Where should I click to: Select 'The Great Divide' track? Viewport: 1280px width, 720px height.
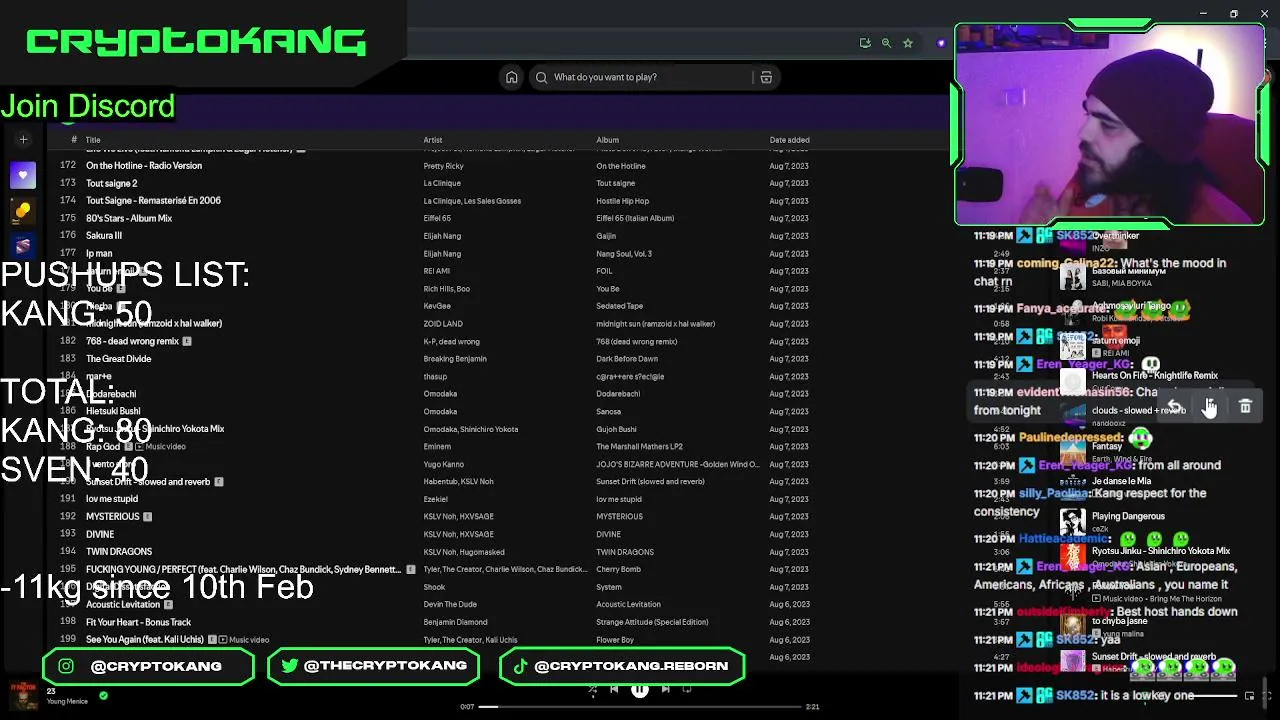pyautogui.click(x=119, y=359)
